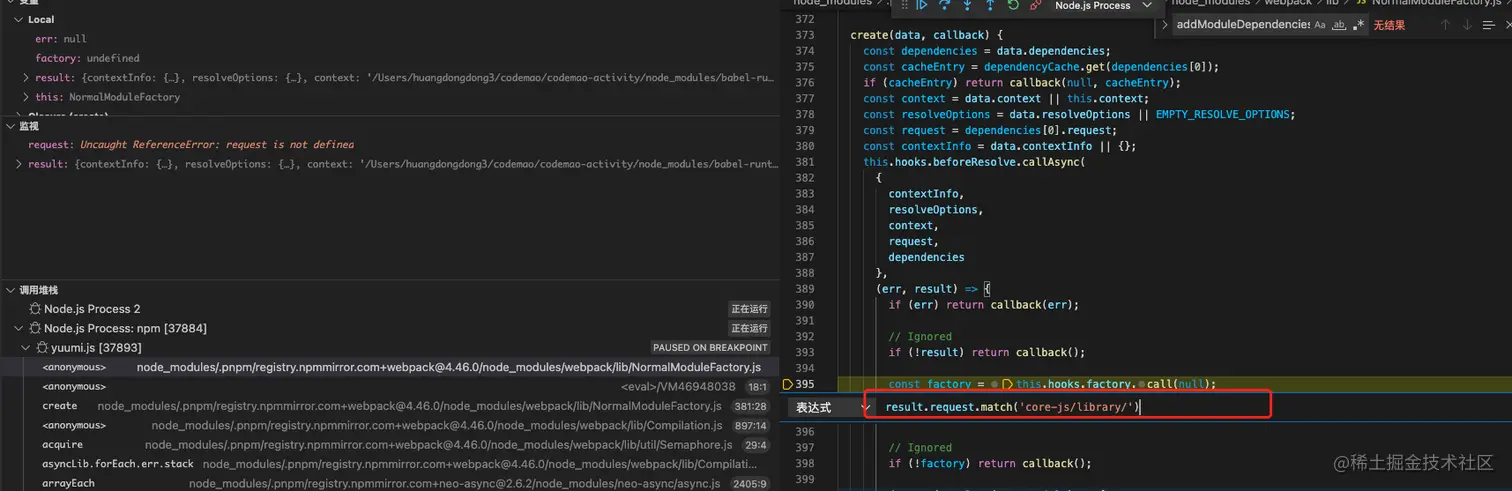The width and height of the screenshot is (1512, 491).
Task: Select the asyncLib.forEach.err.stack frame
Action: 390,464
